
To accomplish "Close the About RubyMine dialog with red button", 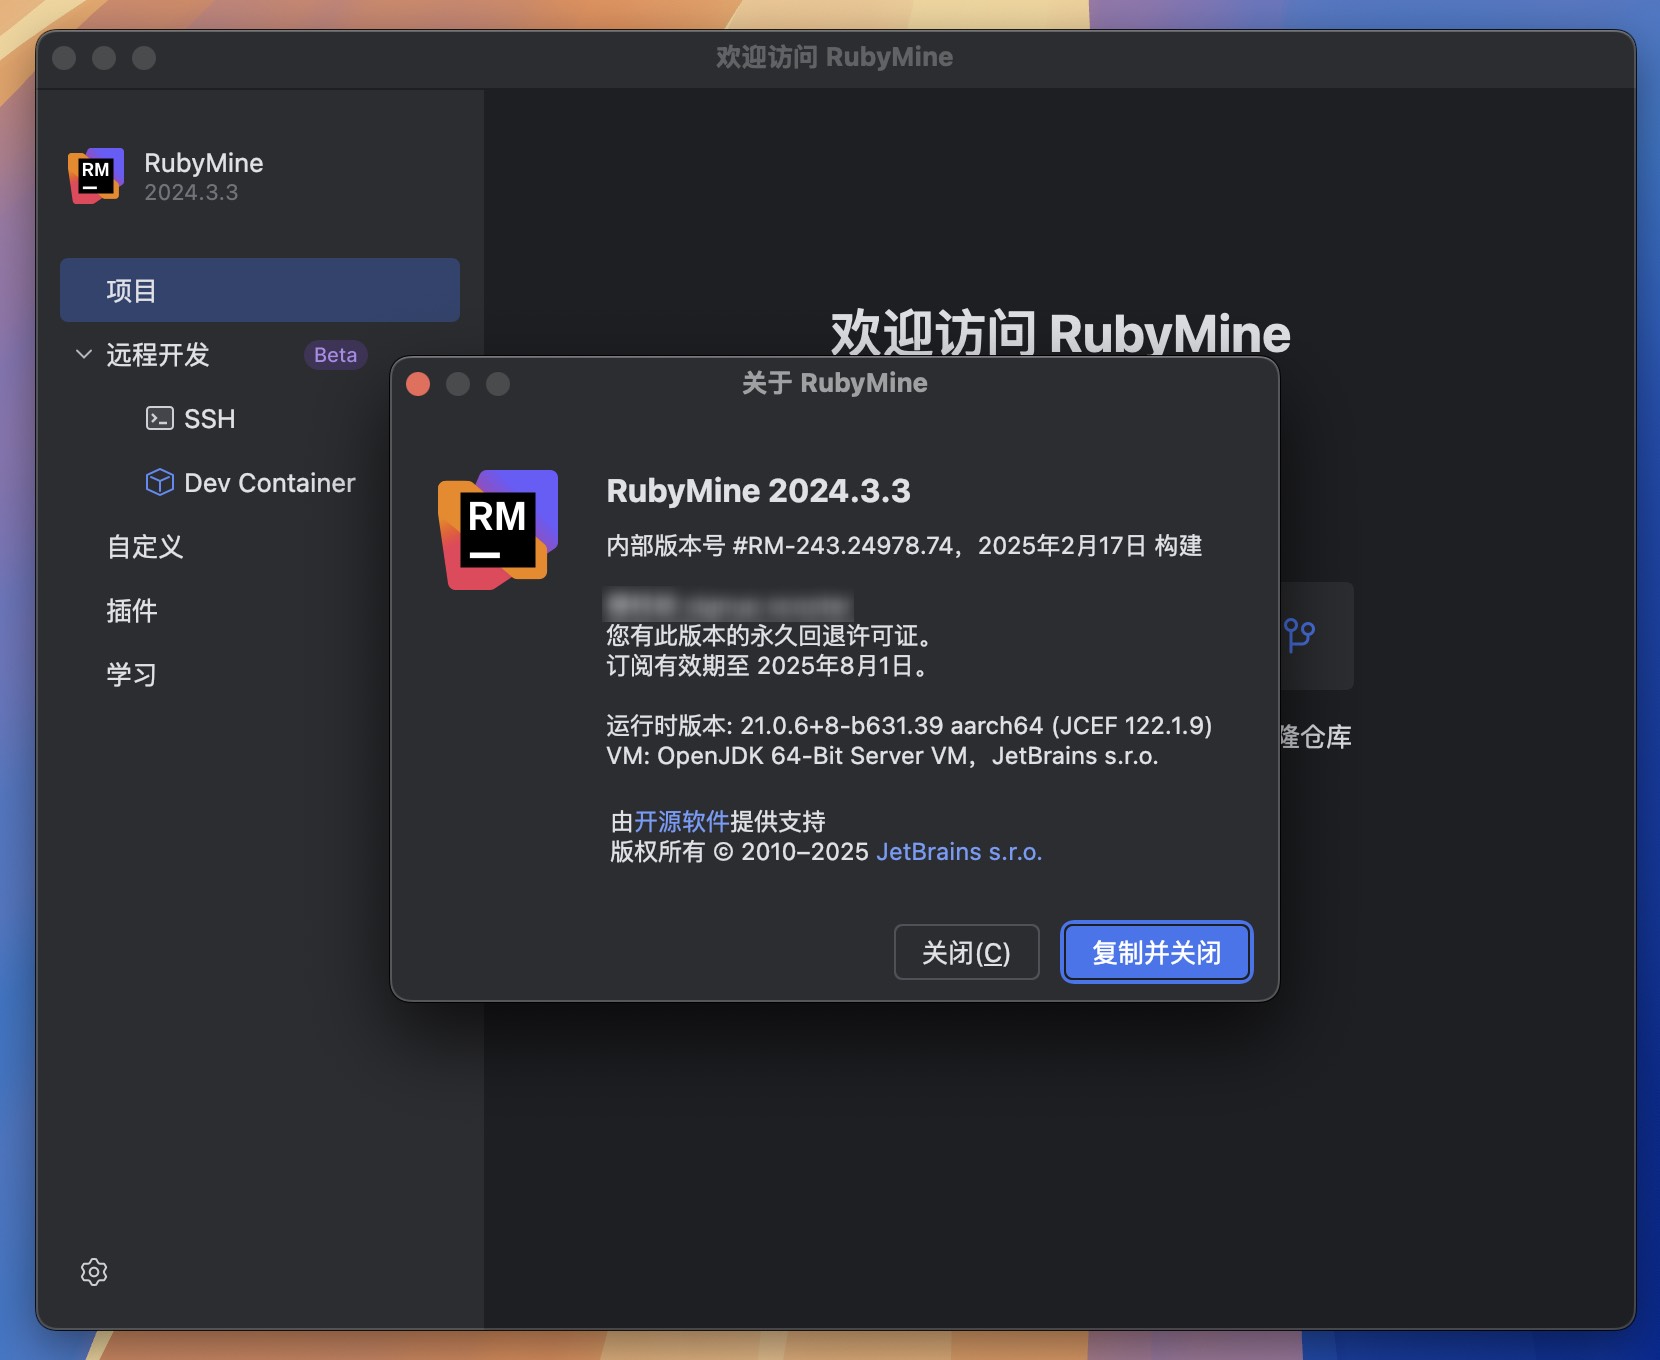I will 418,384.
